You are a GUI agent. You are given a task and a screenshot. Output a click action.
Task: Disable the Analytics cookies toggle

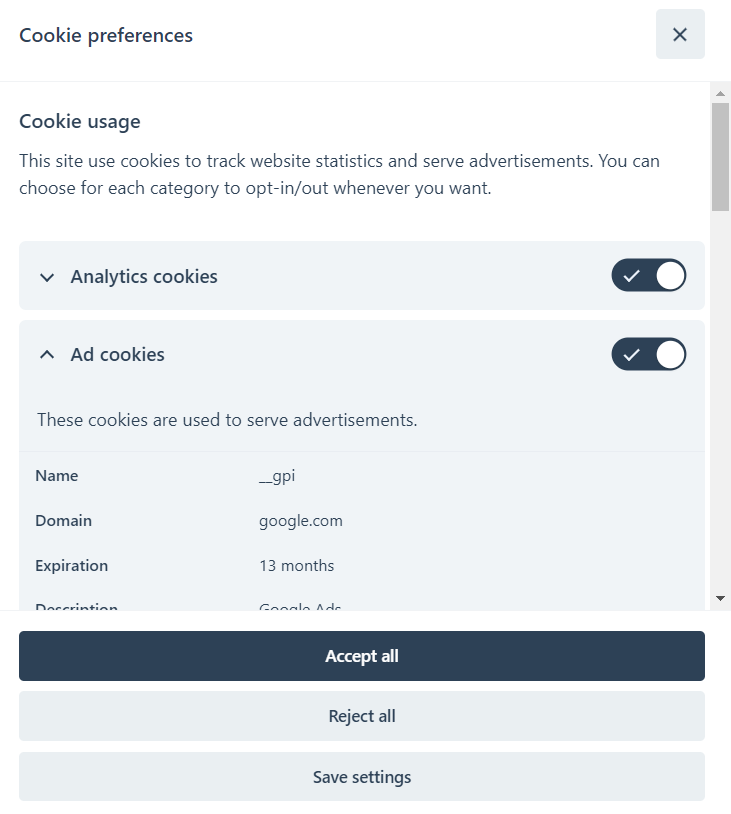point(649,276)
